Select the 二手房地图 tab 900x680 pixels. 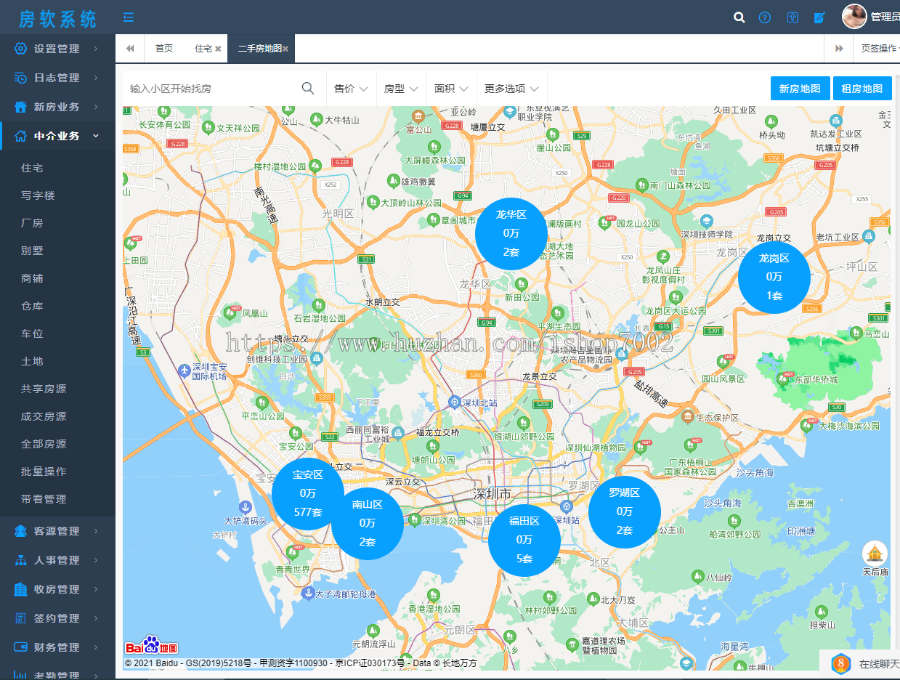(259, 48)
